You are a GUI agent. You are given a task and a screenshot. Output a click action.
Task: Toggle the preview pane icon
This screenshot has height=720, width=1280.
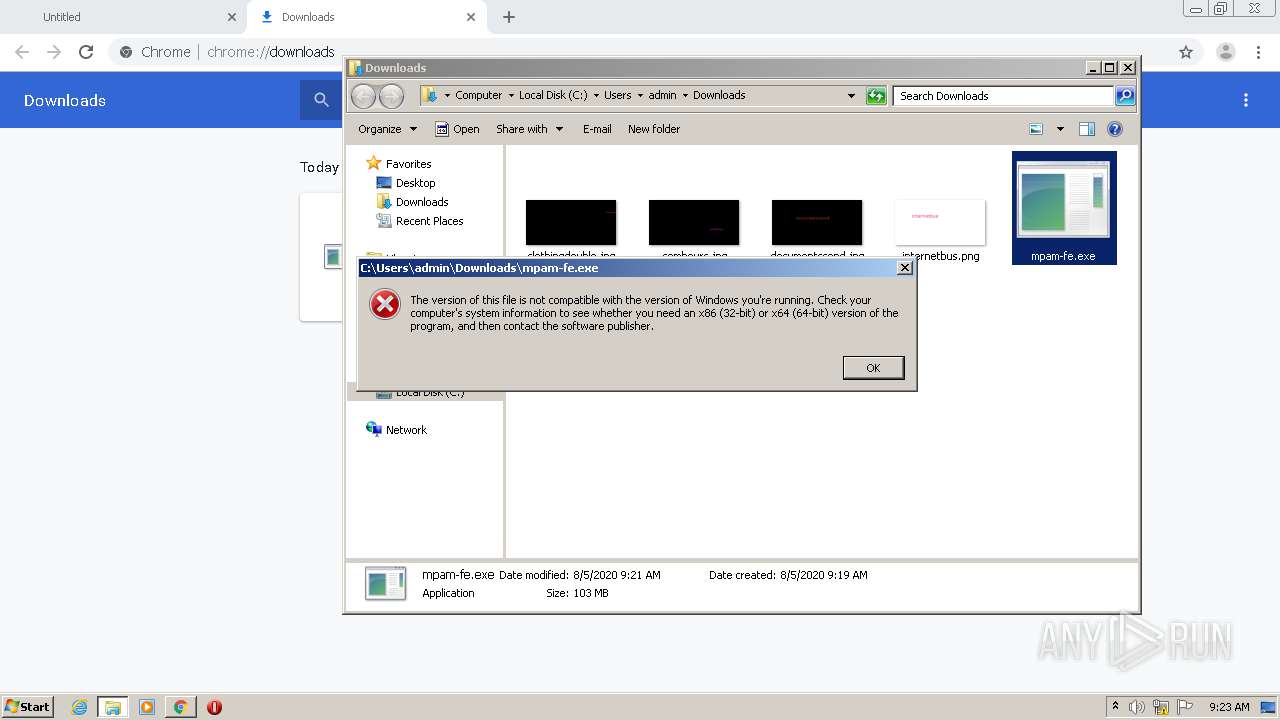pyautogui.click(x=1087, y=129)
